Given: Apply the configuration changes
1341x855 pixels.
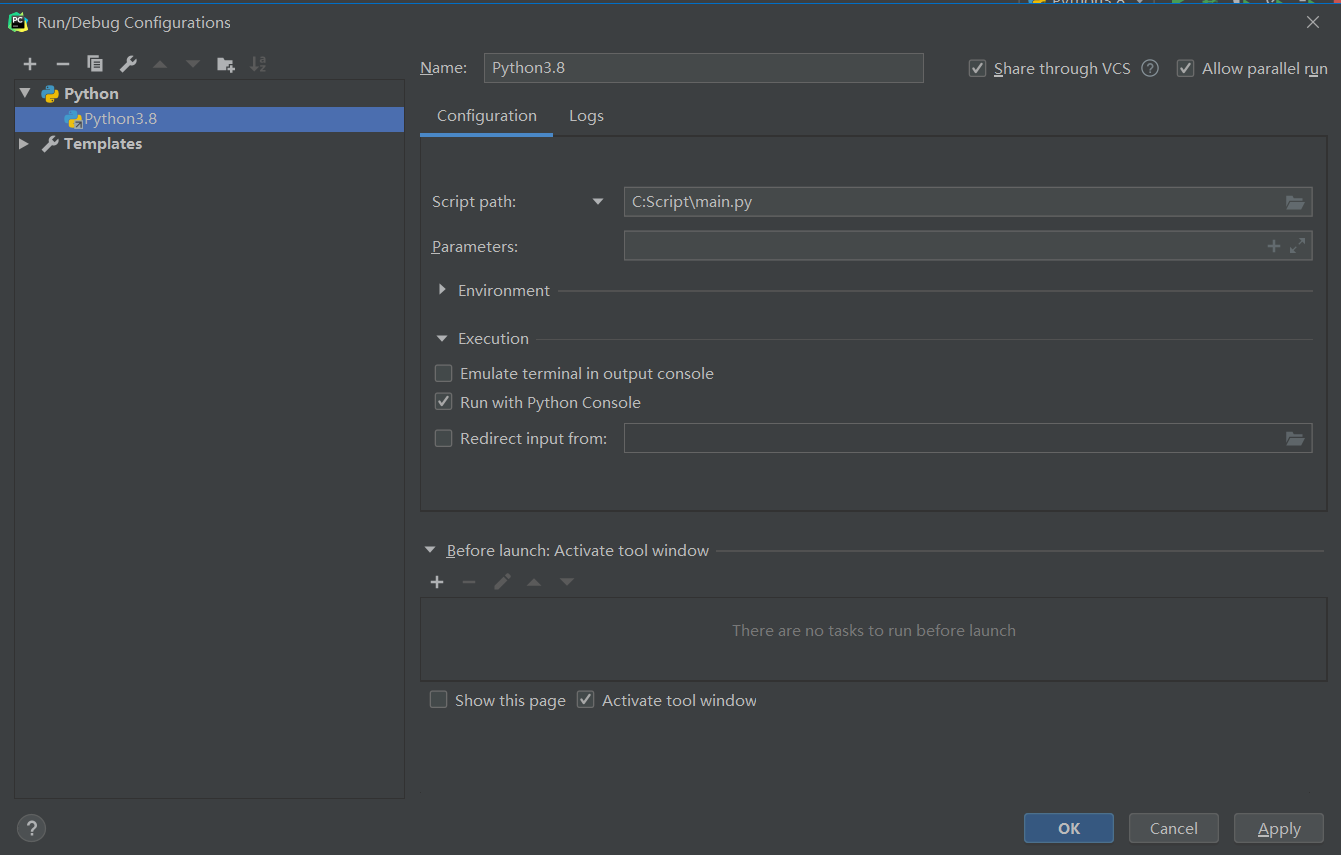Looking at the screenshot, I should [x=1278, y=828].
